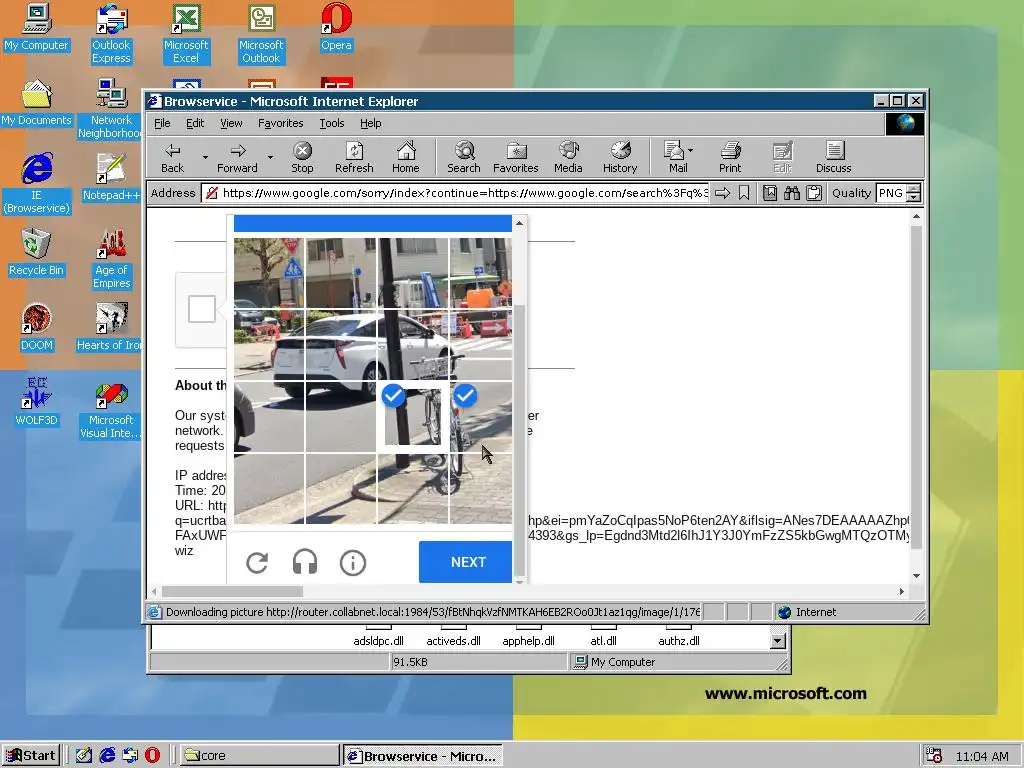Viewport: 1024px width, 768px height.
Task: Open the Tools menu
Action: point(332,123)
